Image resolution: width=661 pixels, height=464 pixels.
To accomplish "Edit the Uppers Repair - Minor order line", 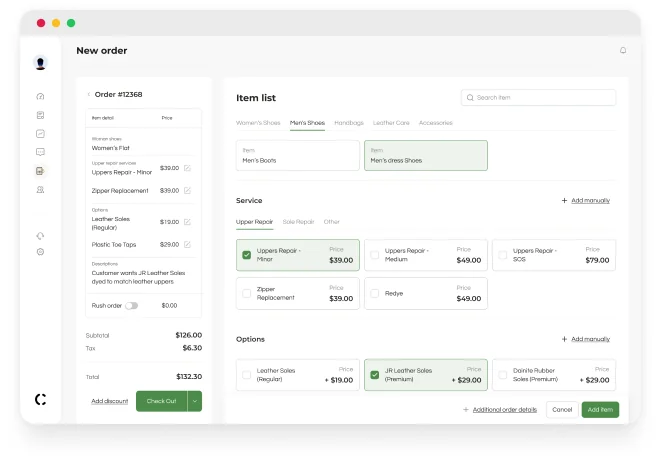I will (187, 168).
